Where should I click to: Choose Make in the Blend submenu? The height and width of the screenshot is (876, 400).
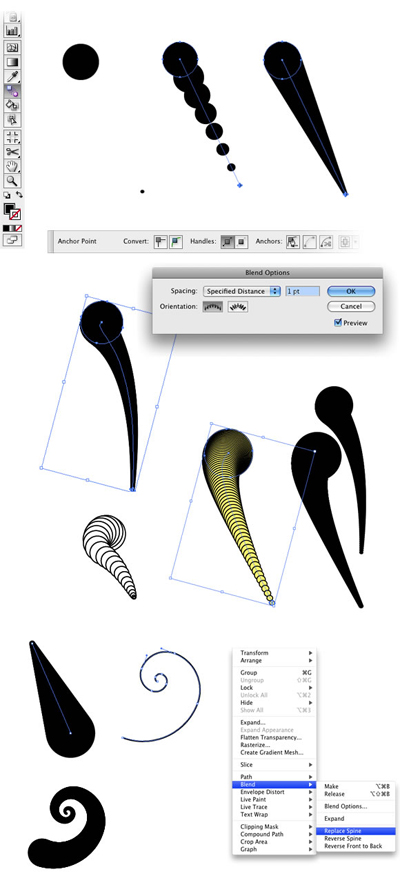[356, 787]
